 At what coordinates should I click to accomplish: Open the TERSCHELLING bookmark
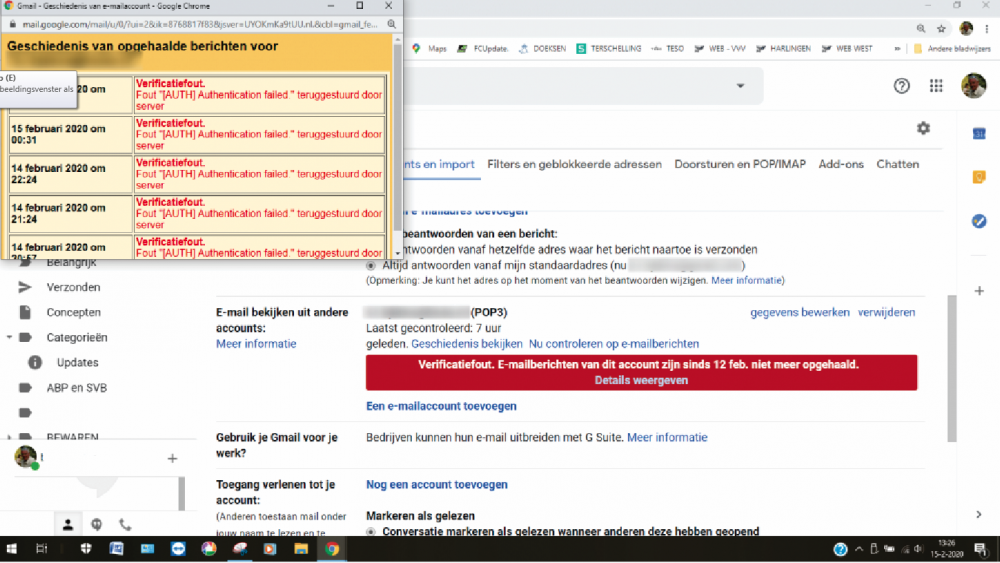coord(609,48)
